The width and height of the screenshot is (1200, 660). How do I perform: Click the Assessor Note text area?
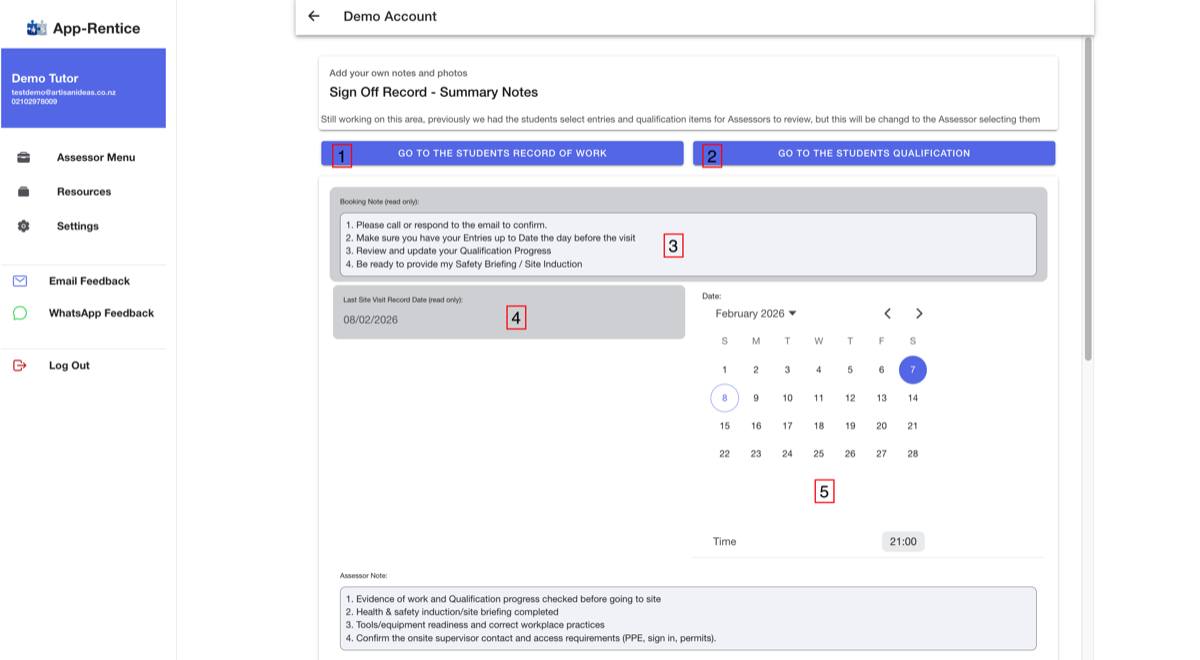point(688,619)
